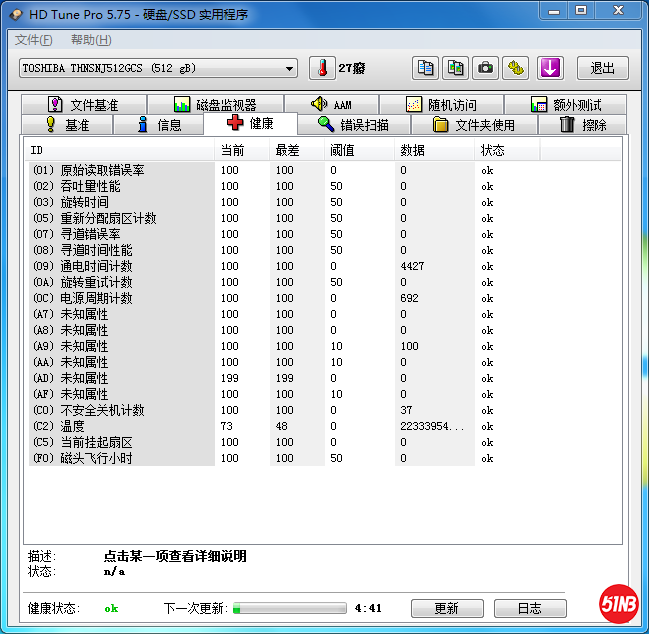This screenshot has width=649, height=634.
Task: Open the 帮助(H) menu
Action: tap(91, 40)
